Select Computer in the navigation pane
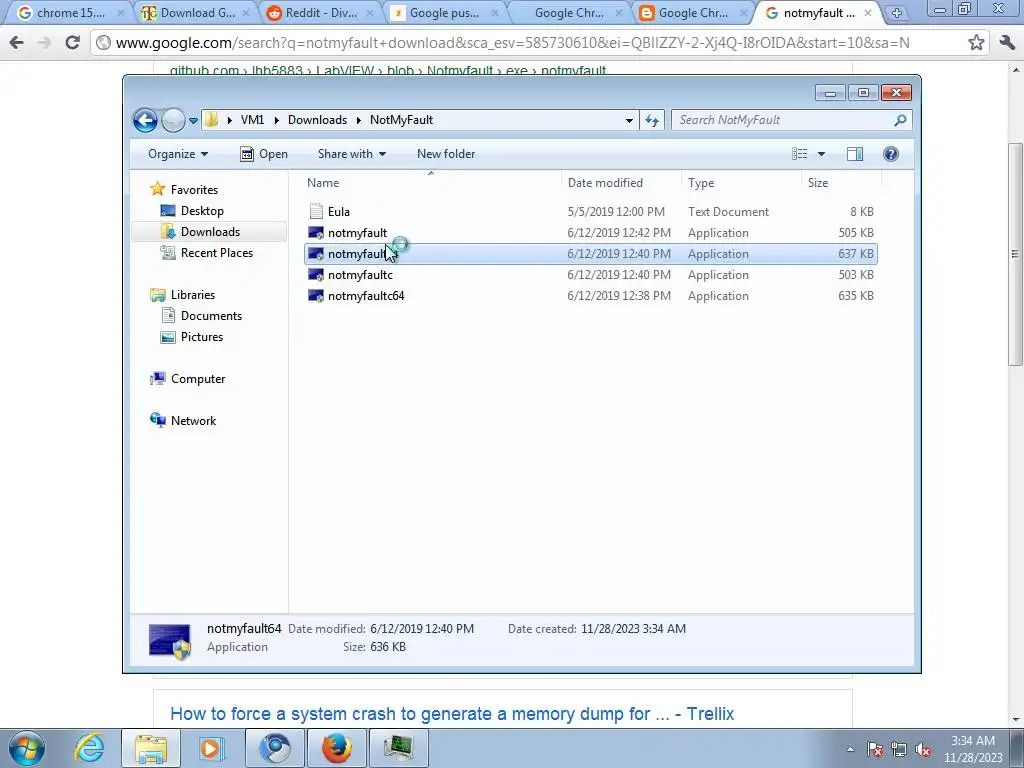The height and width of the screenshot is (768, 1024). tap(198, 379)
